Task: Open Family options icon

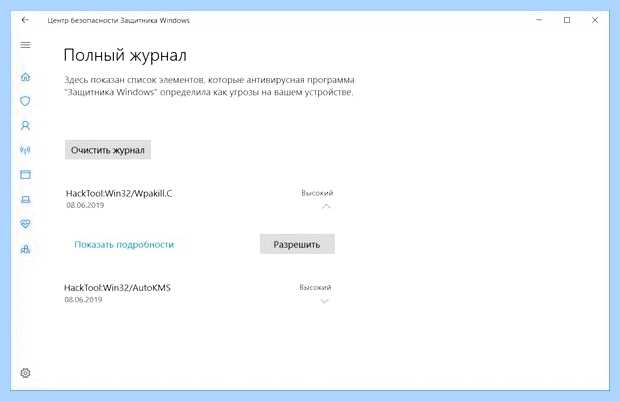Action: (25, 249)
